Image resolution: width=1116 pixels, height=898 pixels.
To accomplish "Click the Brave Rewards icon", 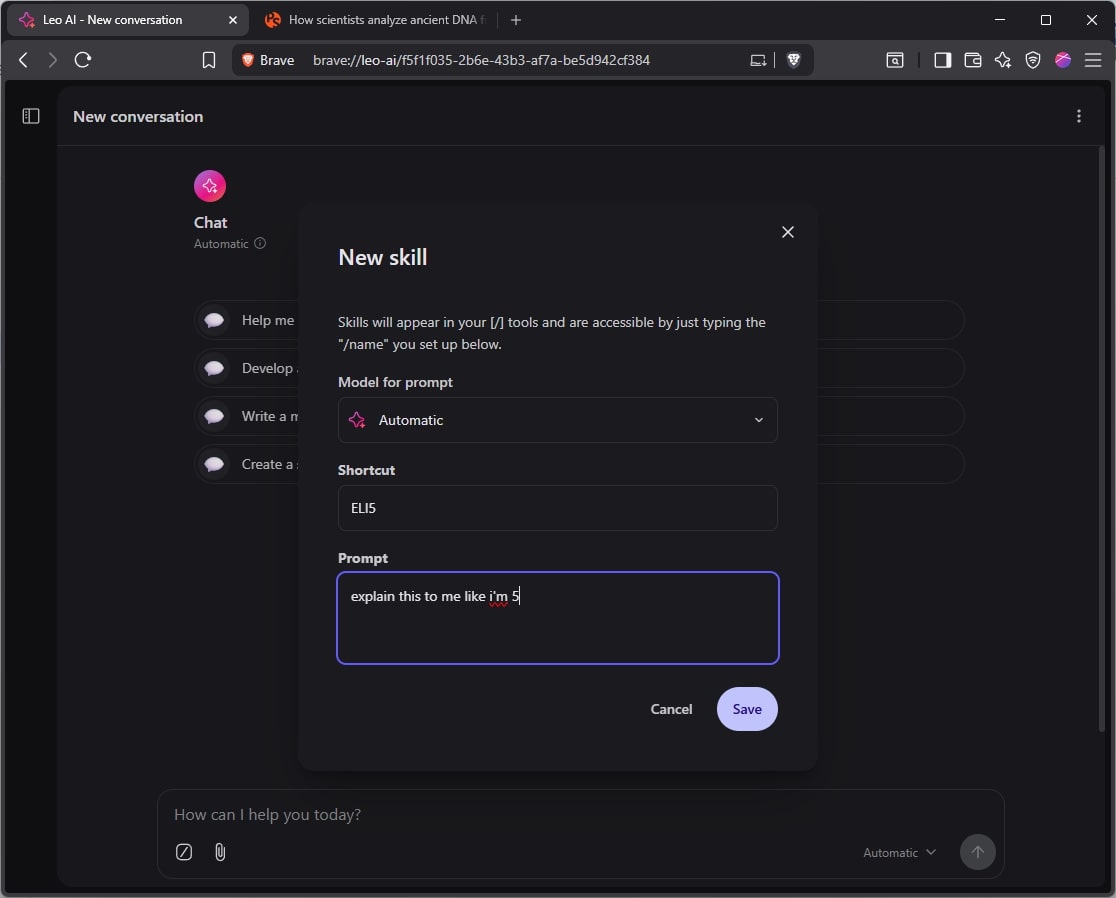I will pos(1062,60).
